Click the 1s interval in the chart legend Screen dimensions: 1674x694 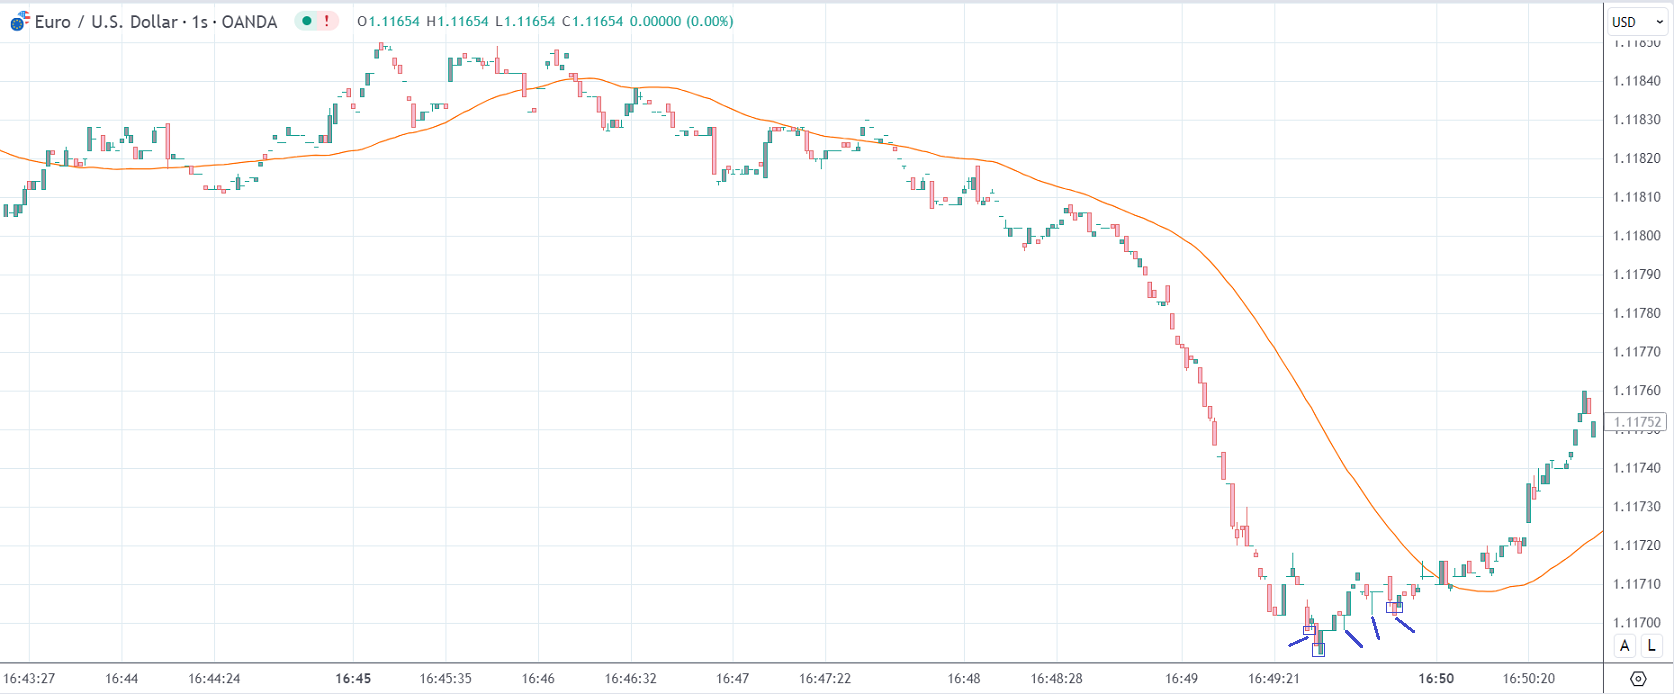(x=200, y=21)
